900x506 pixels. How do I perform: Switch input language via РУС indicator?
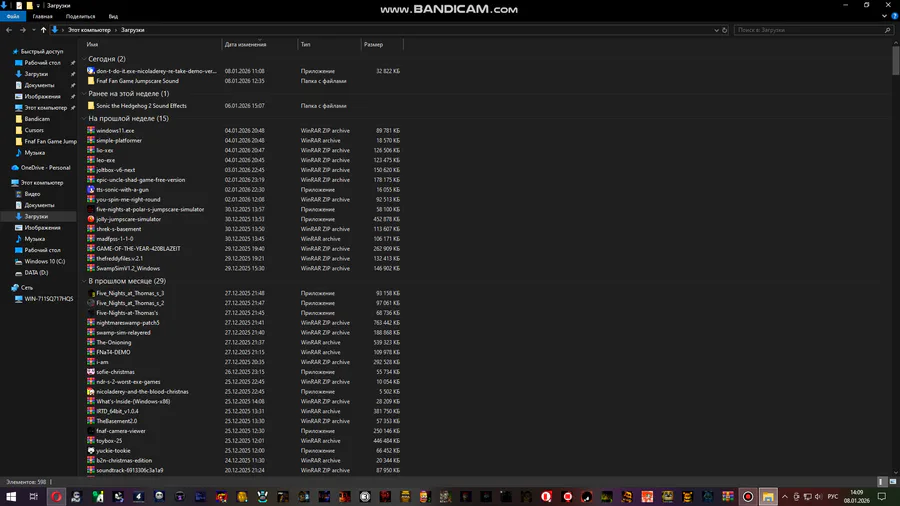pyautogui.click(x=833, y=497)
